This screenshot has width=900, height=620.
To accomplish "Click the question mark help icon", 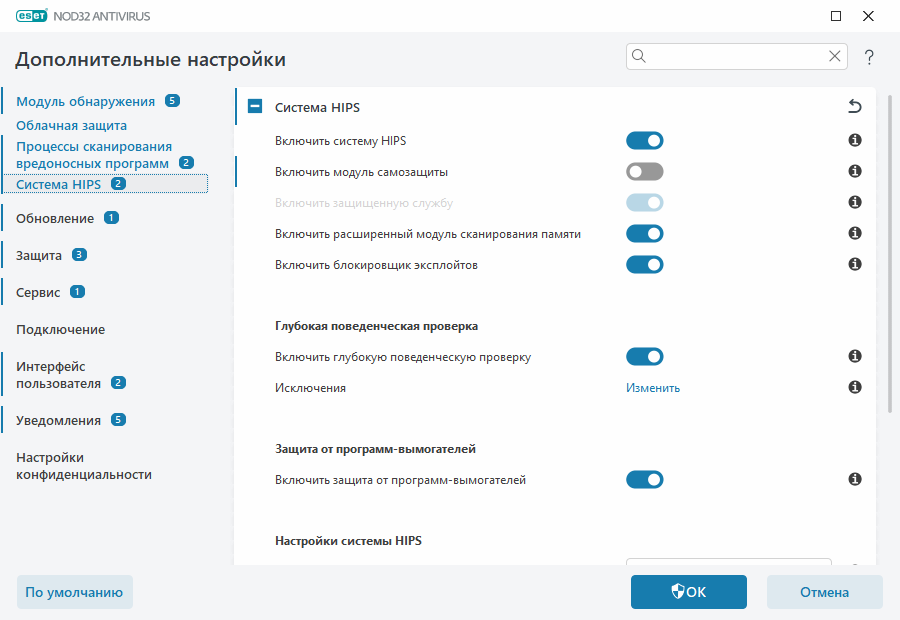I will [870, 57].
